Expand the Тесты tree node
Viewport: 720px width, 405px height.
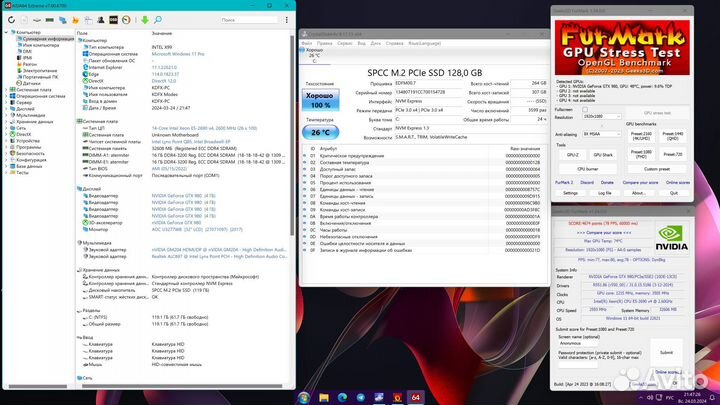point(6,173)
